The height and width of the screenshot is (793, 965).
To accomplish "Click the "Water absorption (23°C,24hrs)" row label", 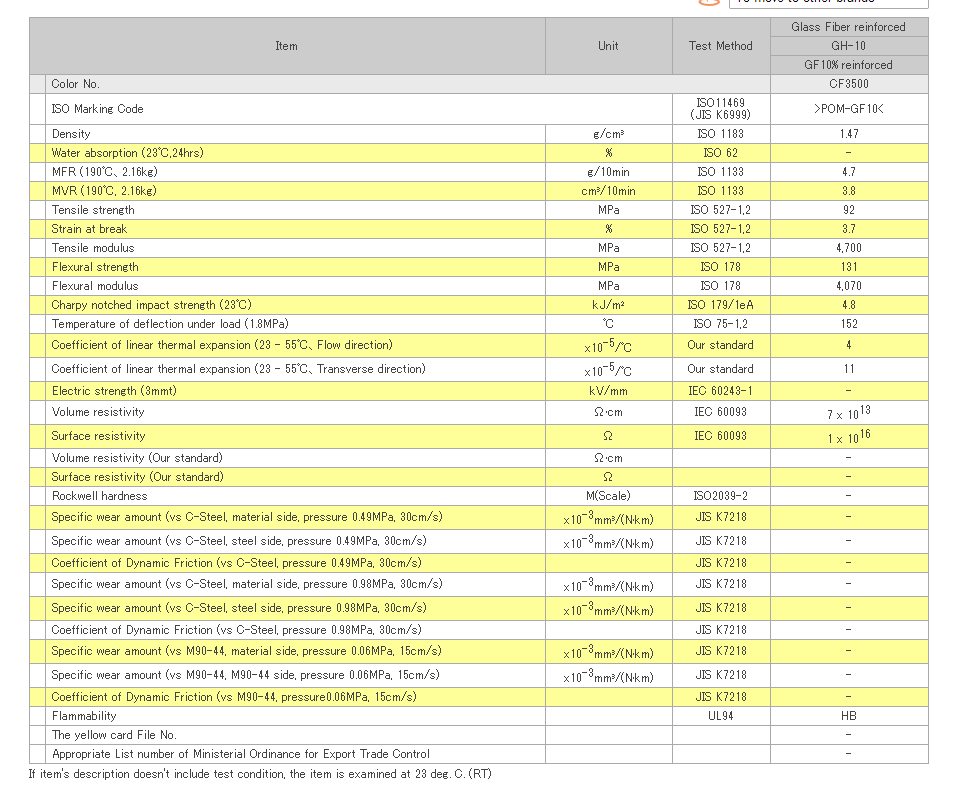I will (x=127, y=153).
